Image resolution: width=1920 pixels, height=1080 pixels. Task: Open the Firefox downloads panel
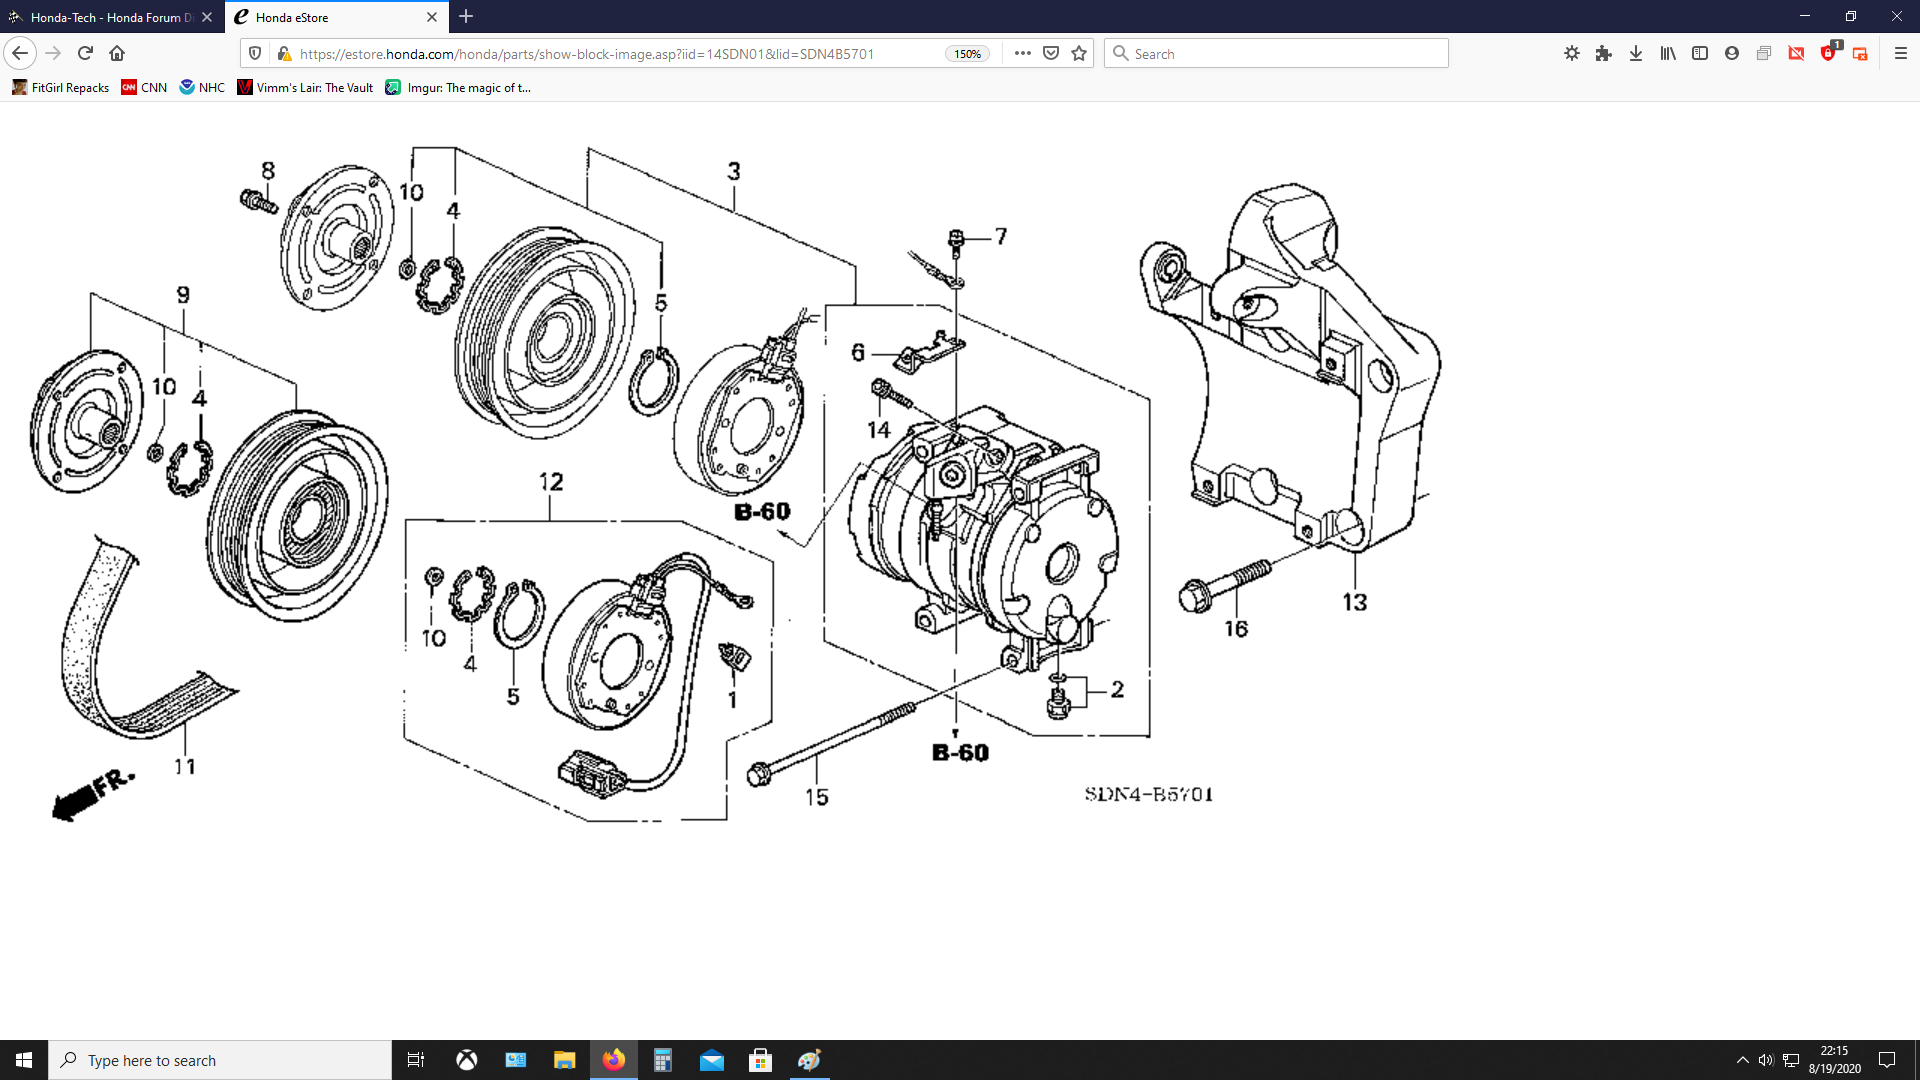click(1636, 53)
